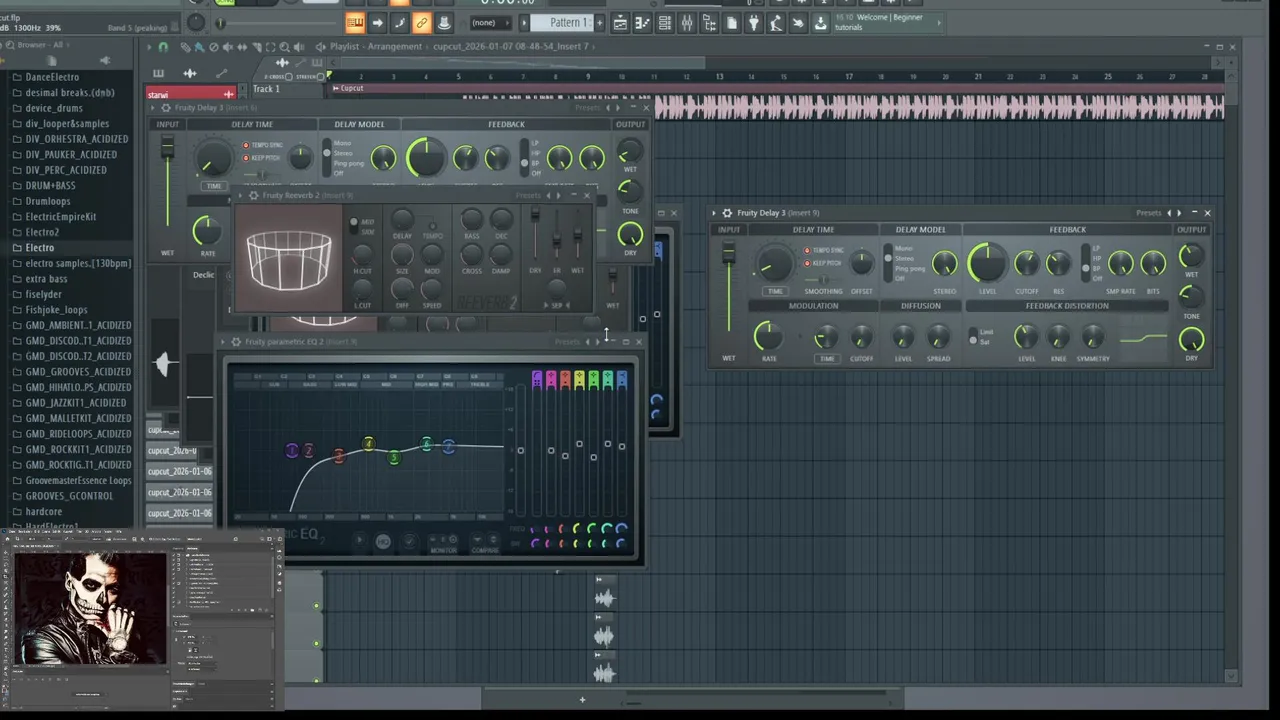Open Presets menu of Fruity Reeverb 2
1280x720 pixels.
pyautogui.click(x=527, y=196)
